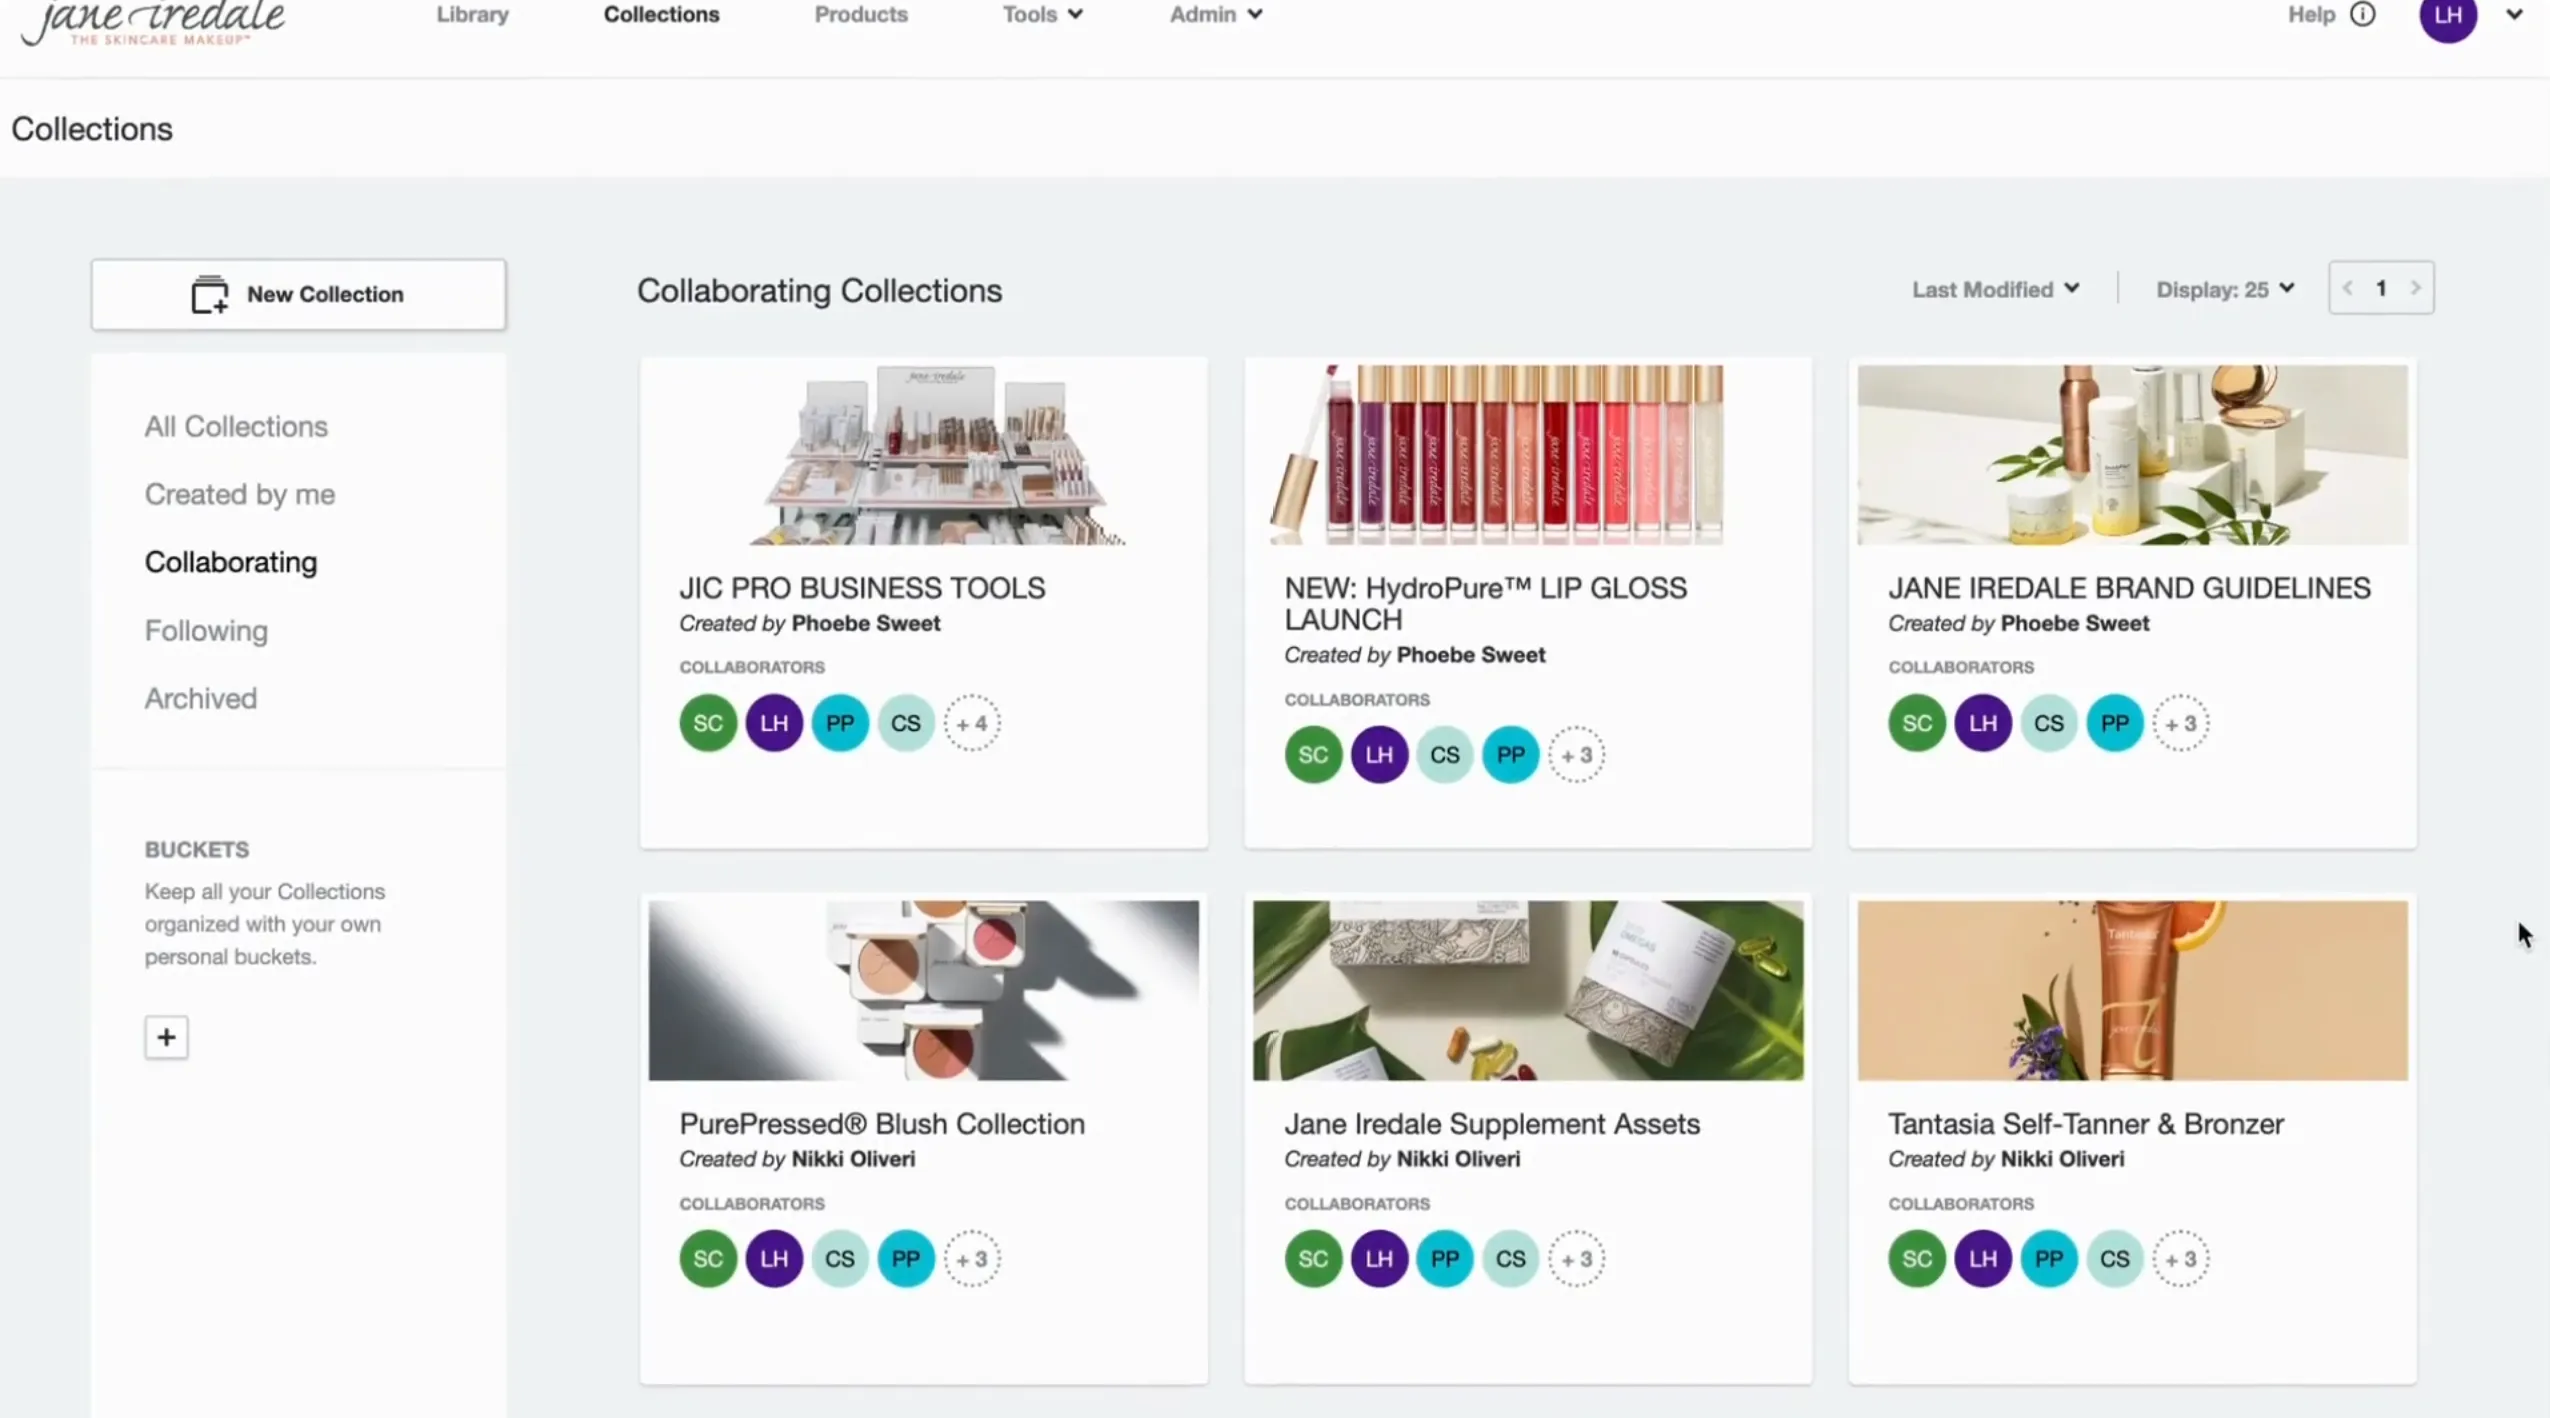Open the JANE IREDALE BRAND GUIDELINES title
Screen dimensions: 2550x1418
point(2129,588)
